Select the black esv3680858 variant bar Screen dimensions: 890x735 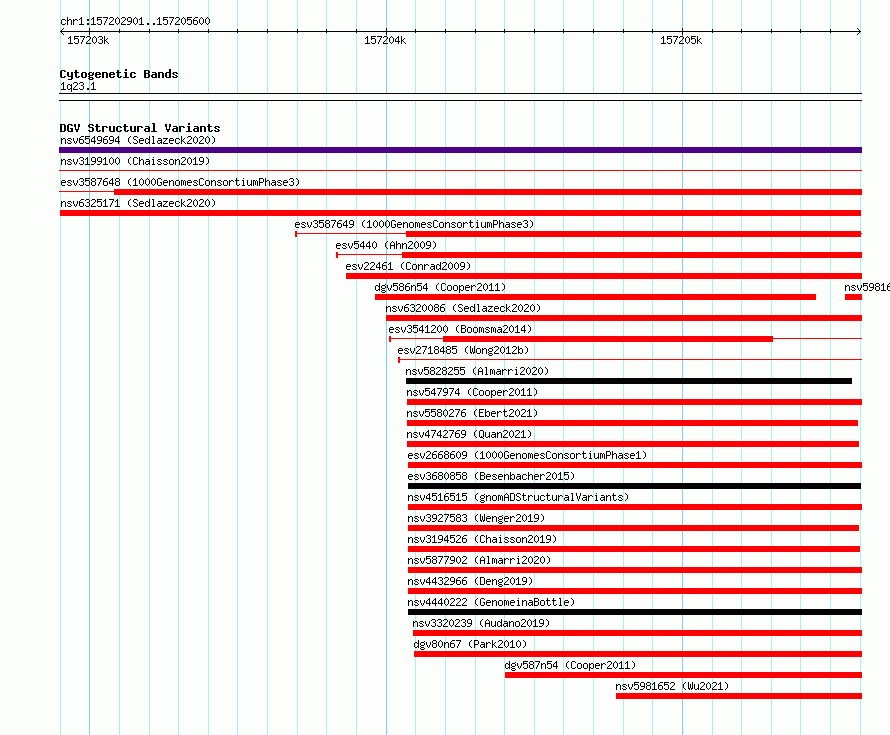pos(635,486)
